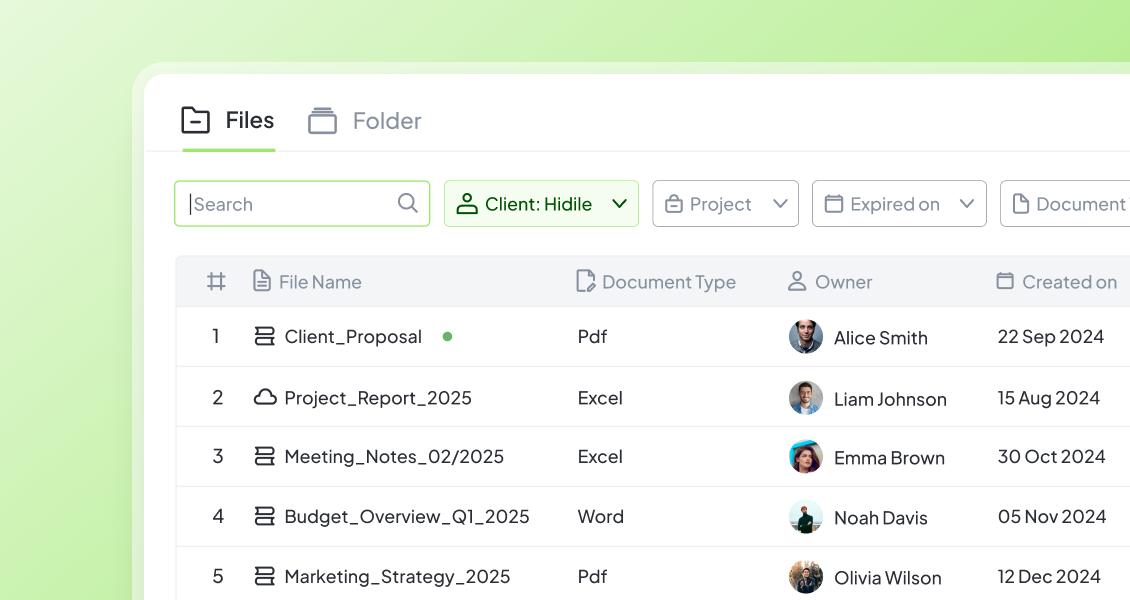Open the Document filter dropdown

1065,204
